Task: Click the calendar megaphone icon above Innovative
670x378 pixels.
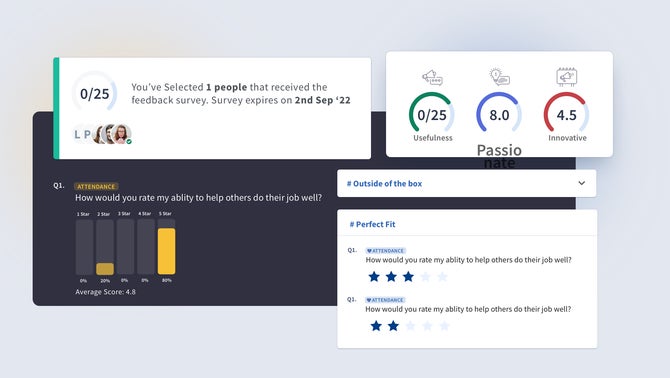Action: (x=567, y=77)
